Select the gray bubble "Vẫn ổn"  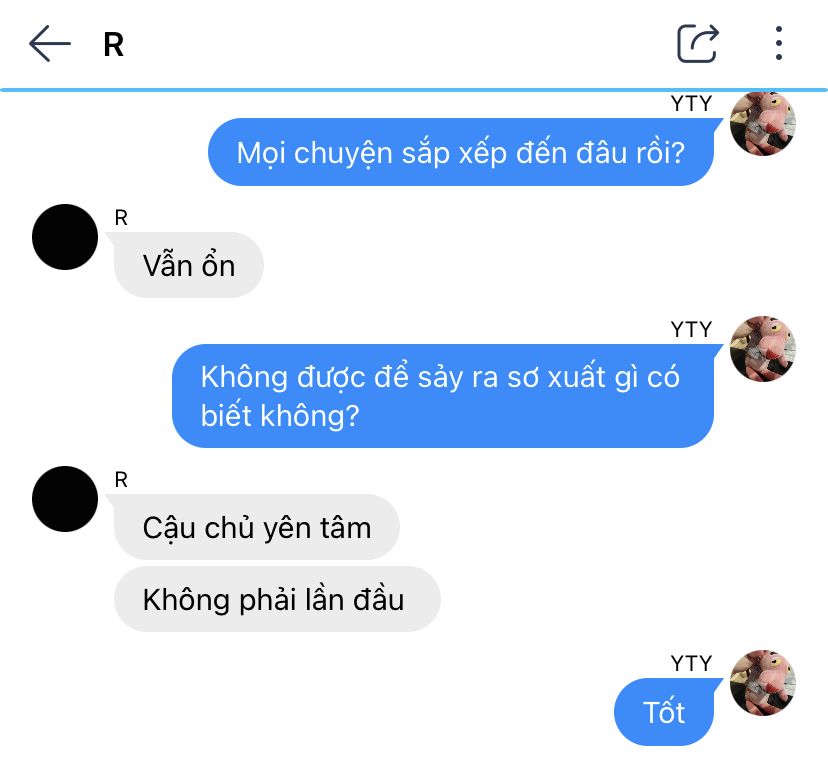pos(189,265)
